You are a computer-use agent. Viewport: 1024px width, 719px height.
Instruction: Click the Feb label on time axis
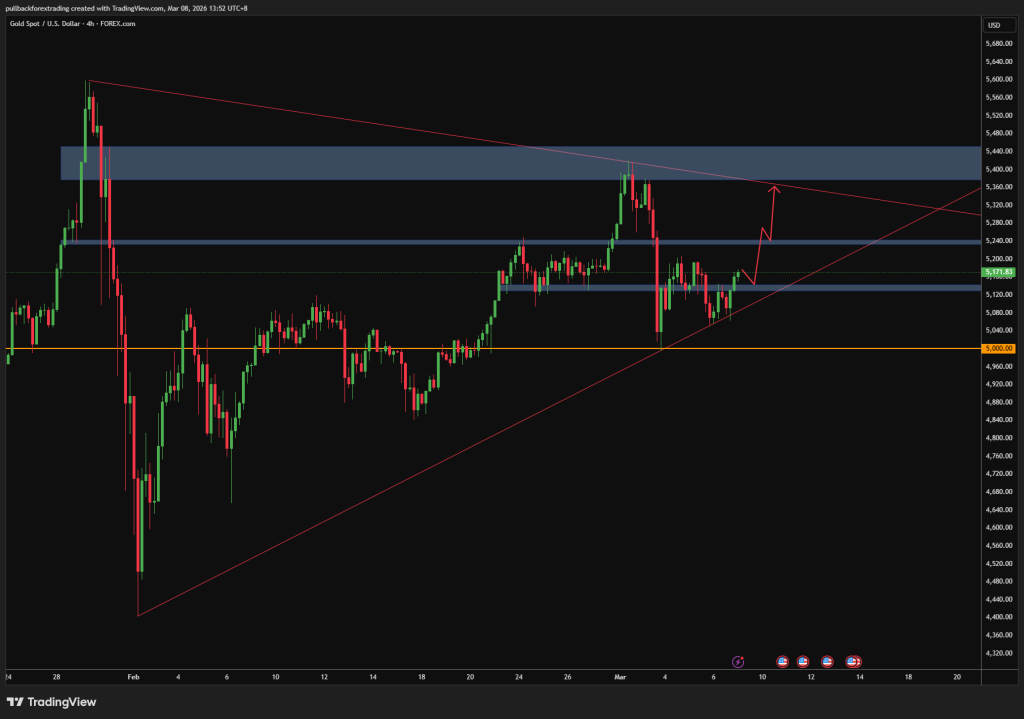click(x=132, y=677)
